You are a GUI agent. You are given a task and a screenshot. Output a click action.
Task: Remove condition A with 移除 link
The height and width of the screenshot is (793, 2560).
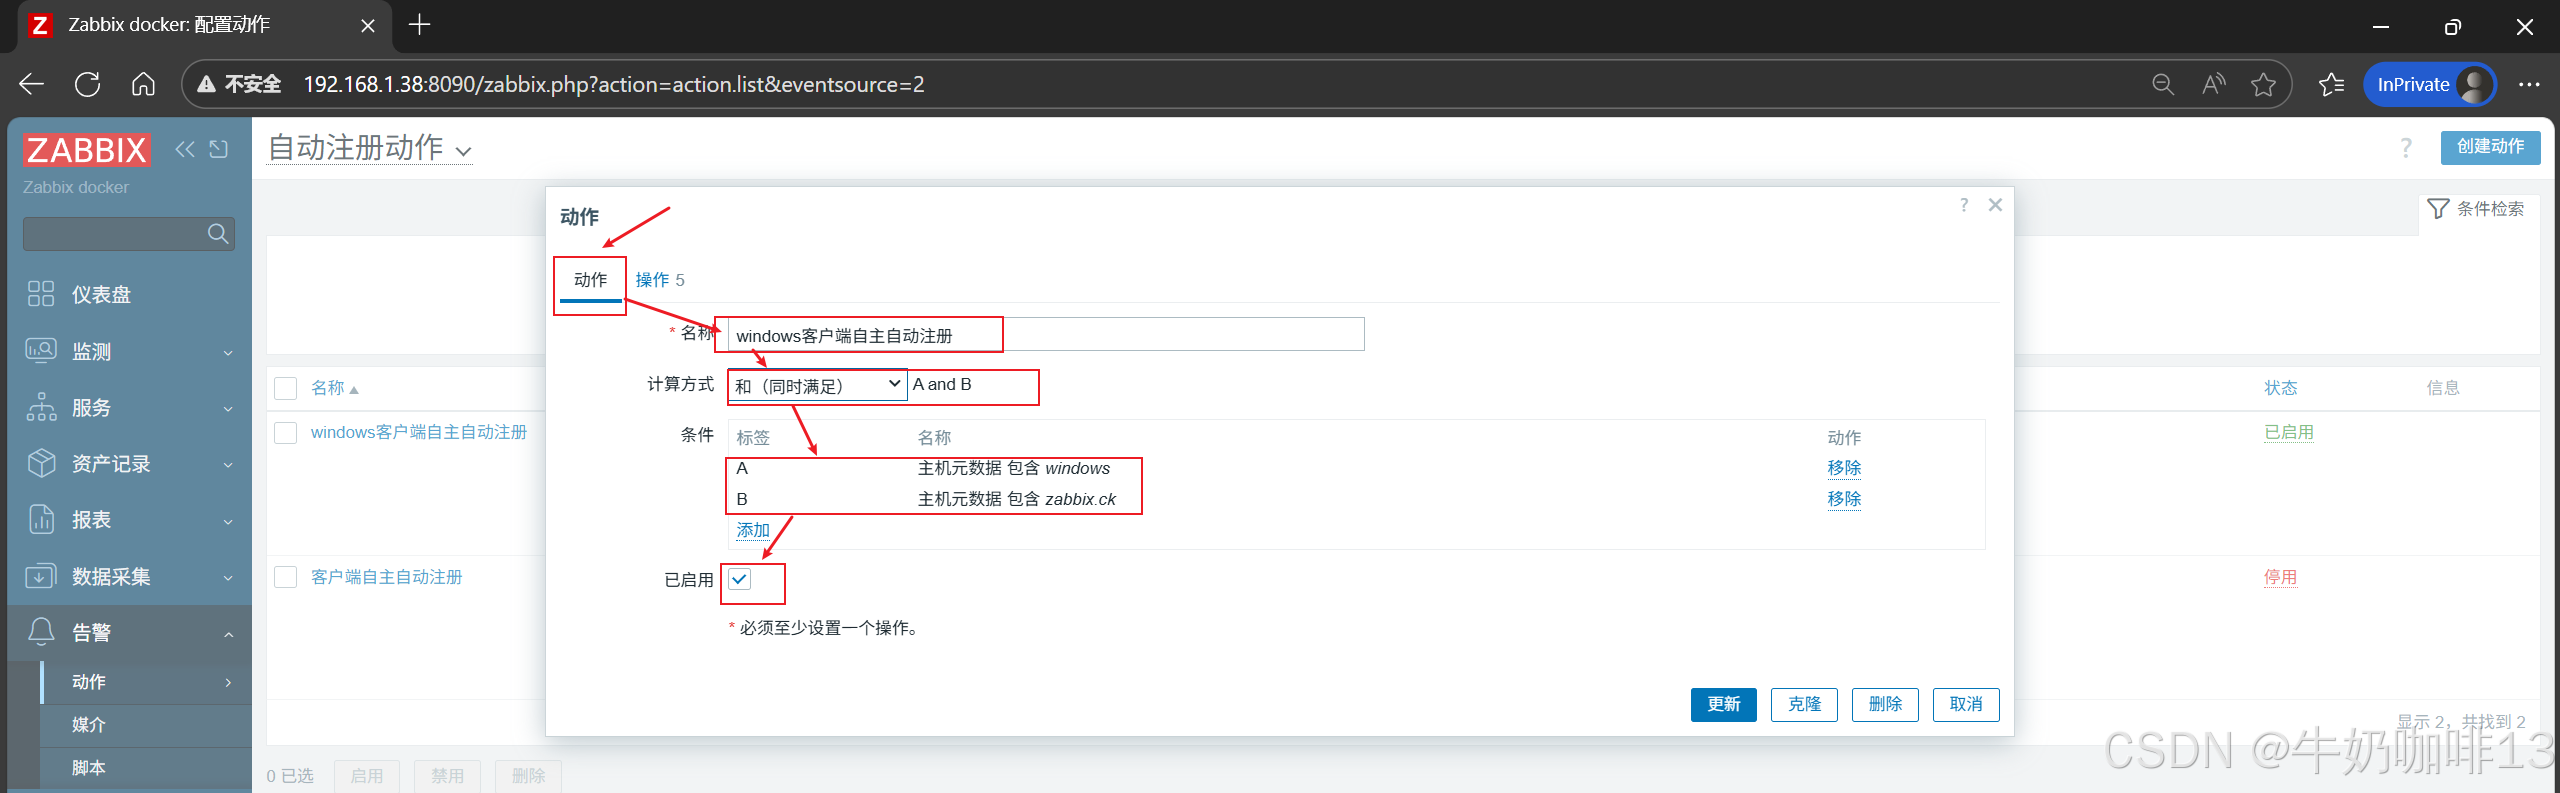click(1844, 468)
